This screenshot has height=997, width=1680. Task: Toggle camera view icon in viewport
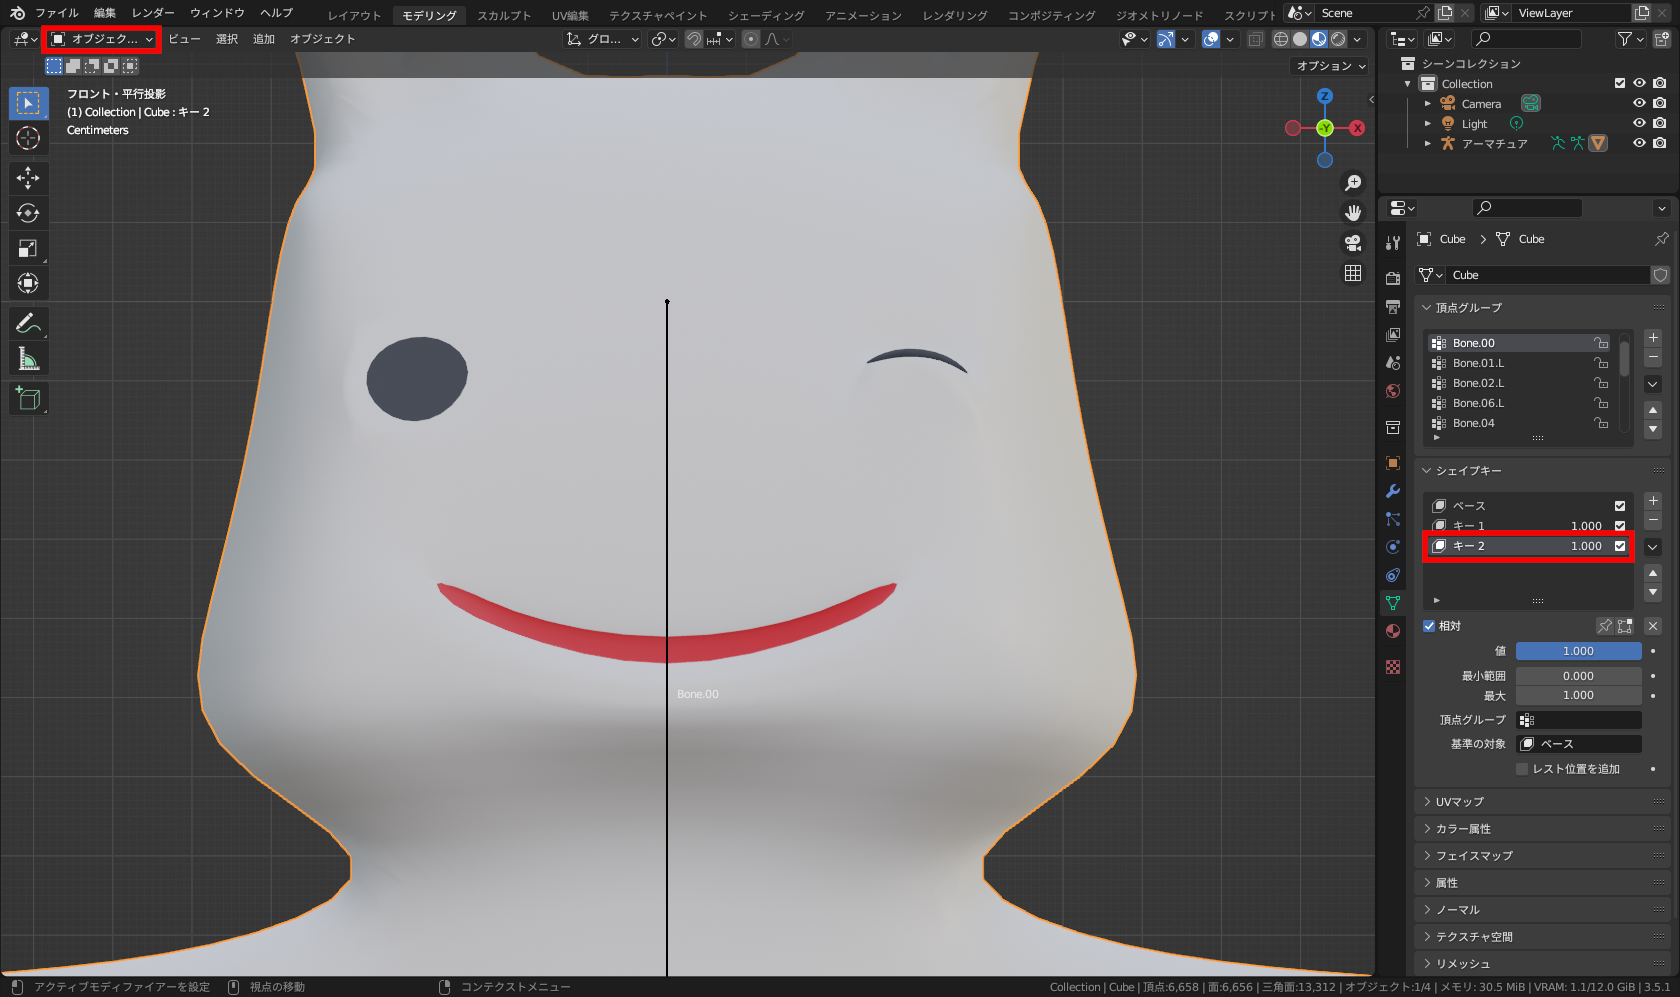[1353, 243]
